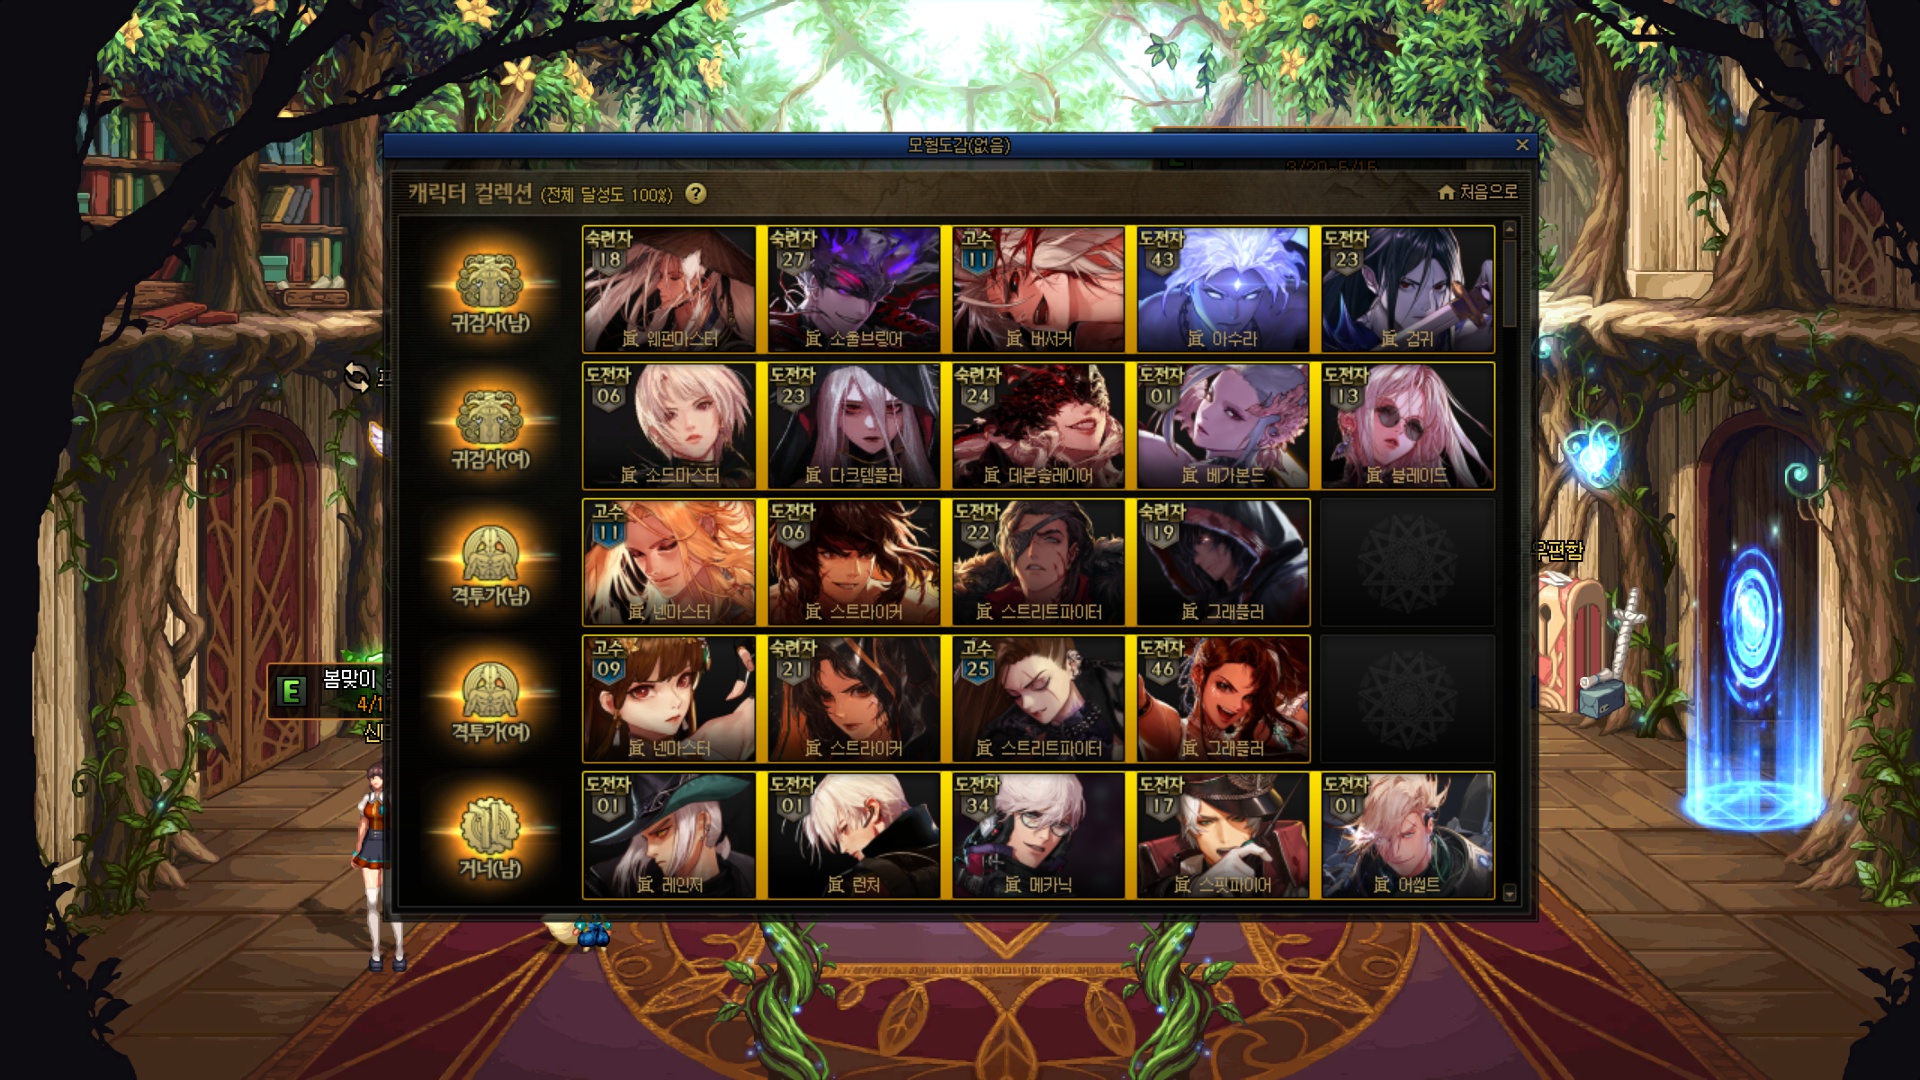Open the 메카닉 character card

(x=1038, y=835)
